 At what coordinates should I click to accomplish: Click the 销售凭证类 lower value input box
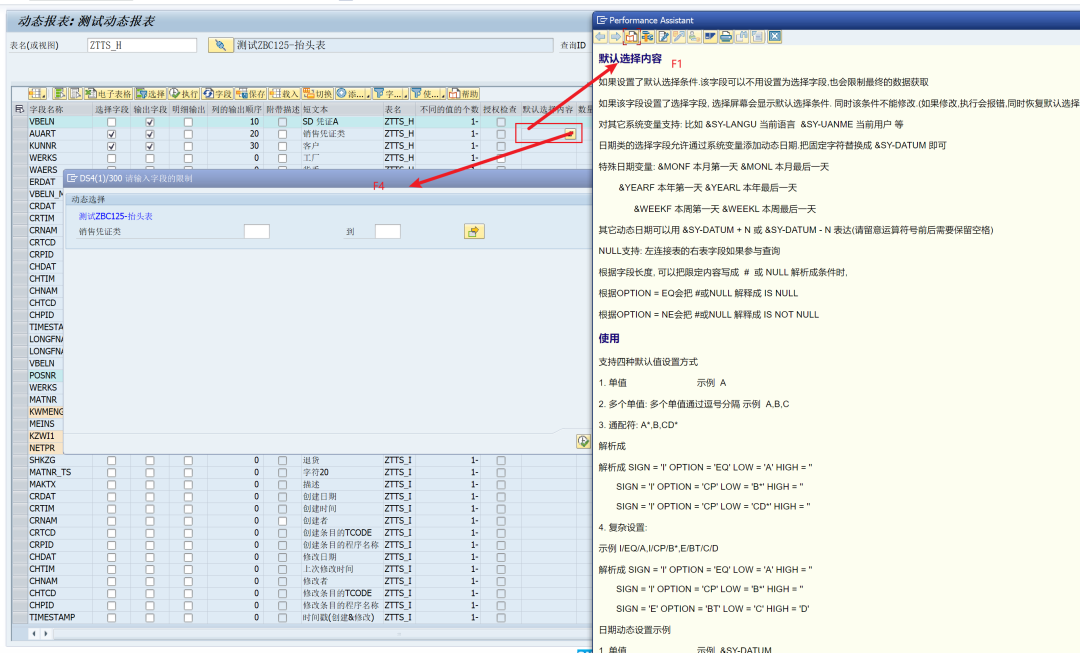[256, 231]
